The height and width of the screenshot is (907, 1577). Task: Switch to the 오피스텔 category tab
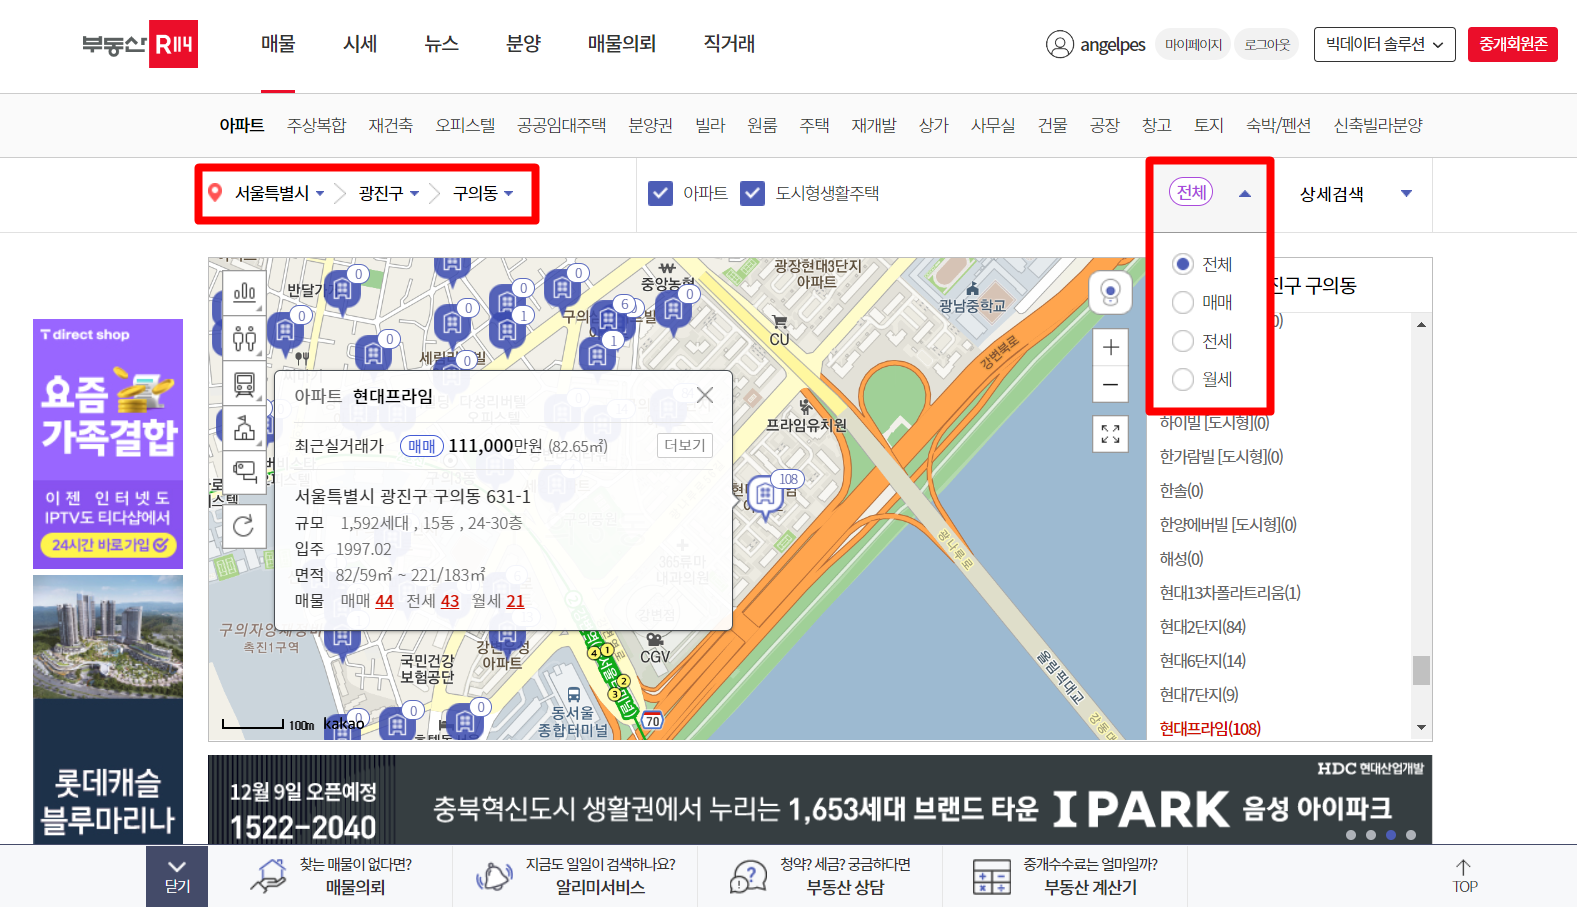(465, 125)
